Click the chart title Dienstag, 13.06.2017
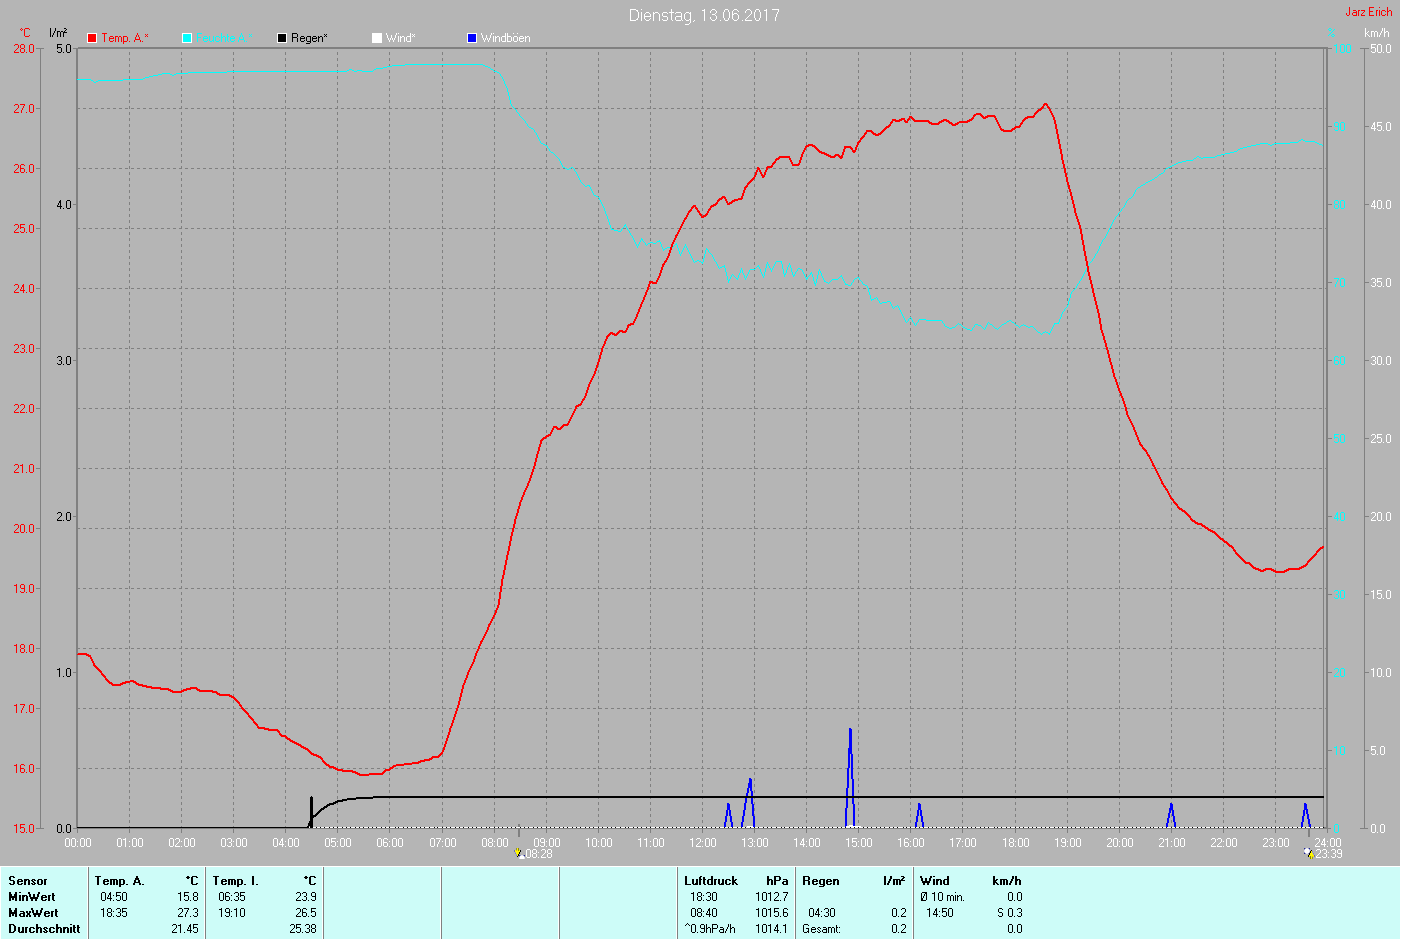The image size is (1404, 939). (703, 15)
